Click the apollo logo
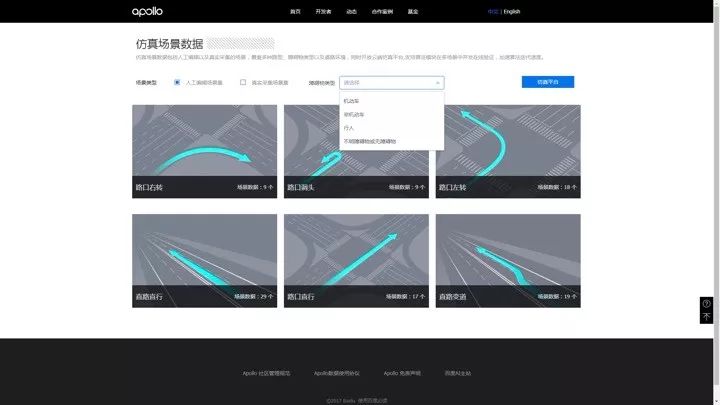 tap(147, 11)
